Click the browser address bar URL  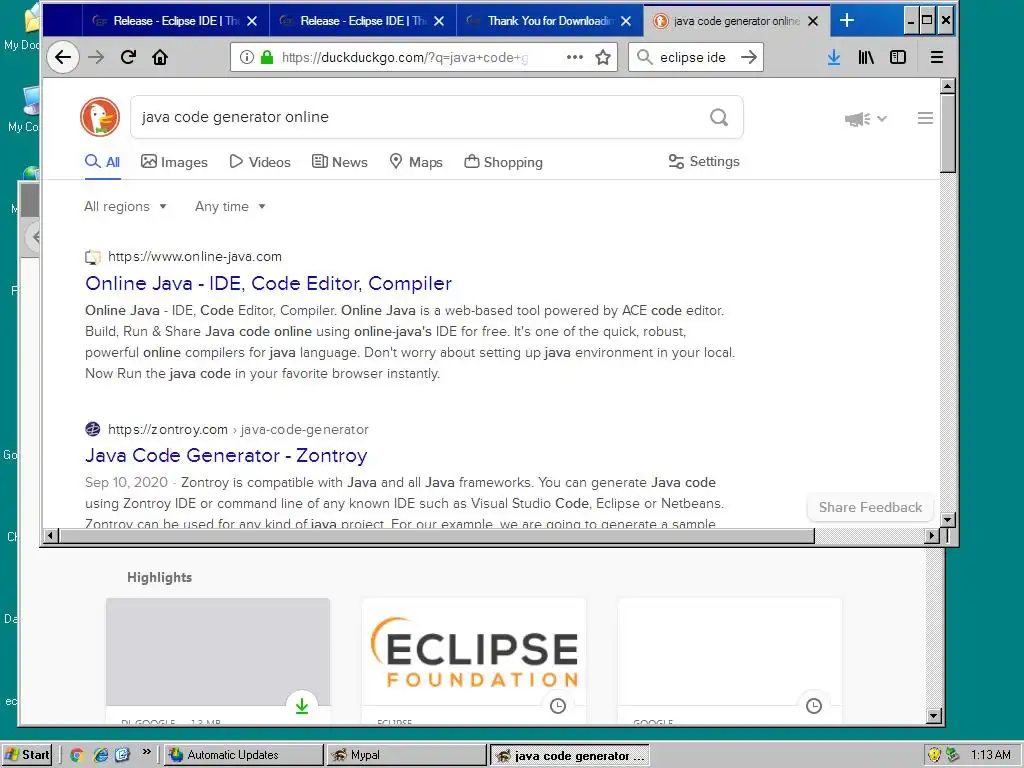coord(405,57)
